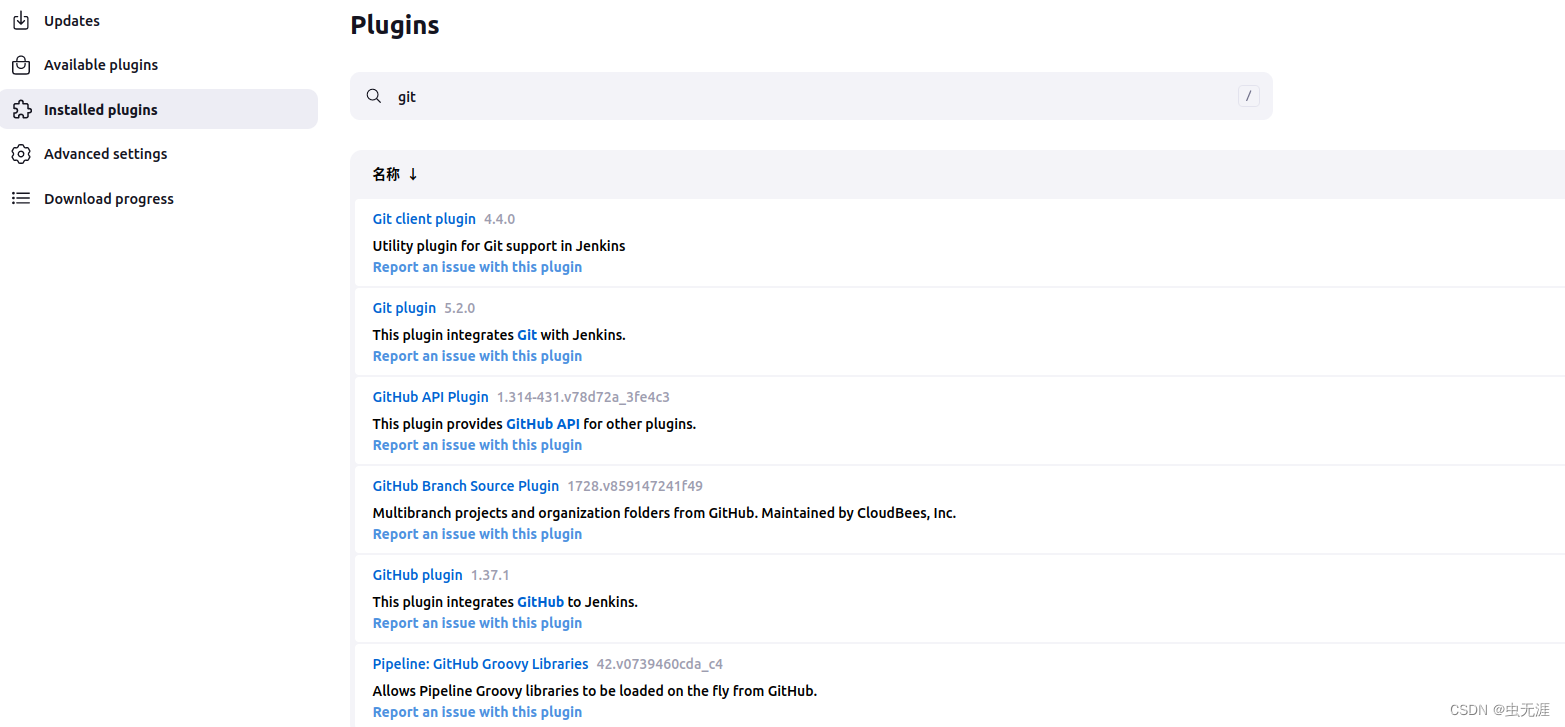The height and width of the screenshot is (727, 1565).
Task: Click the plugin search field containing git
Action: [x=811, y=96]
